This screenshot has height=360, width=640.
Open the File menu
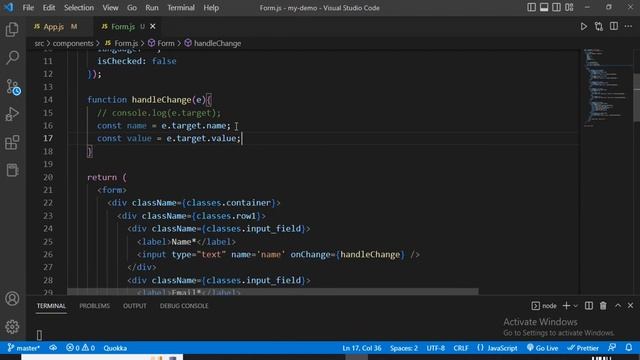pos(28,8)
